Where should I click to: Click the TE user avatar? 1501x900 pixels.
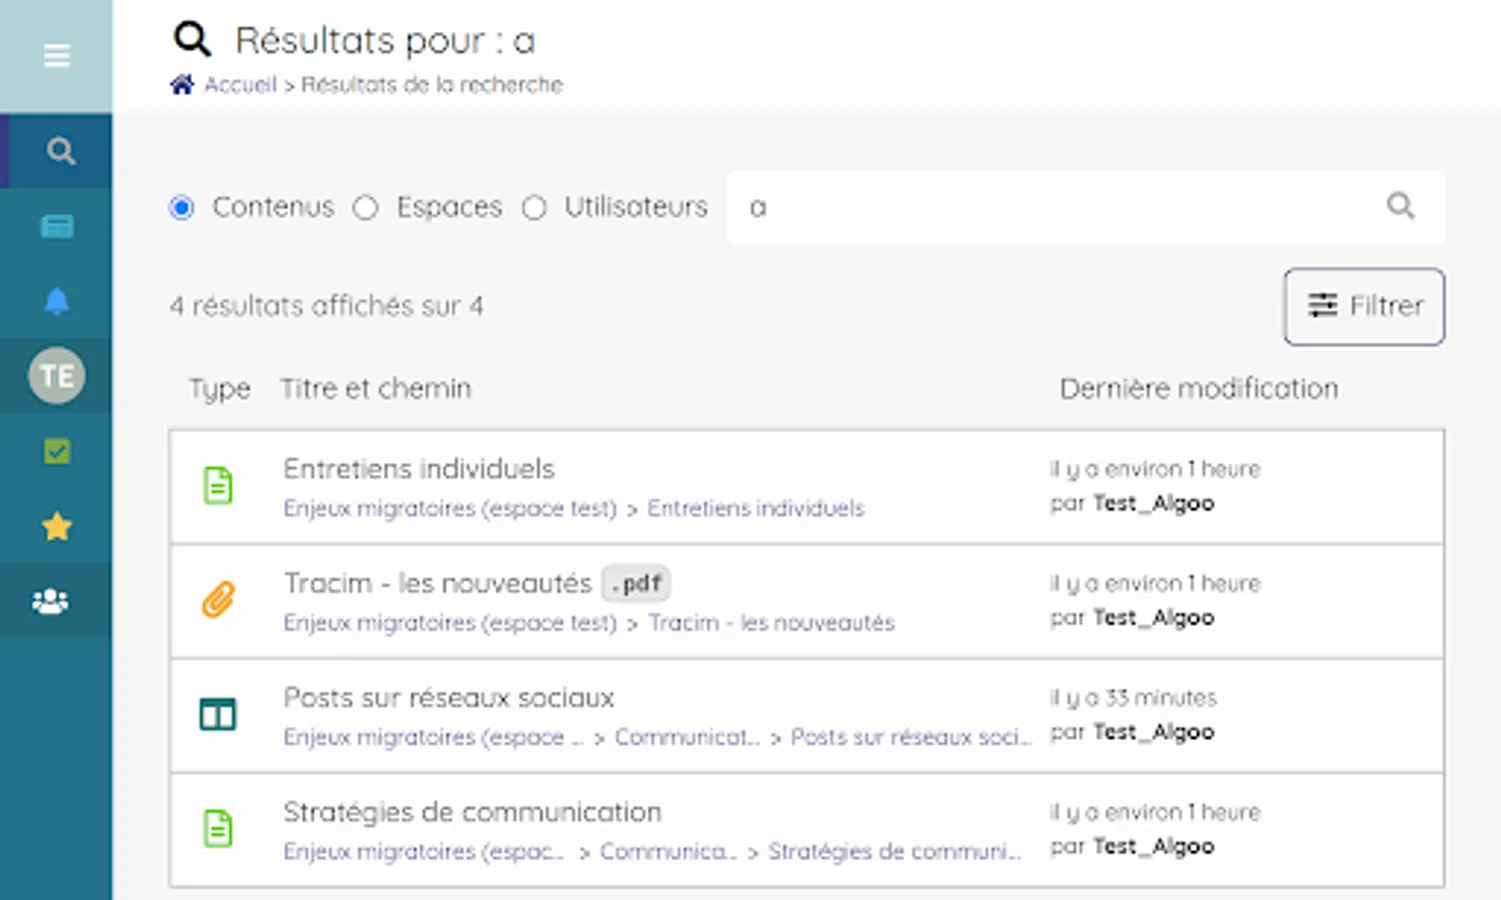tap(57, 376)
